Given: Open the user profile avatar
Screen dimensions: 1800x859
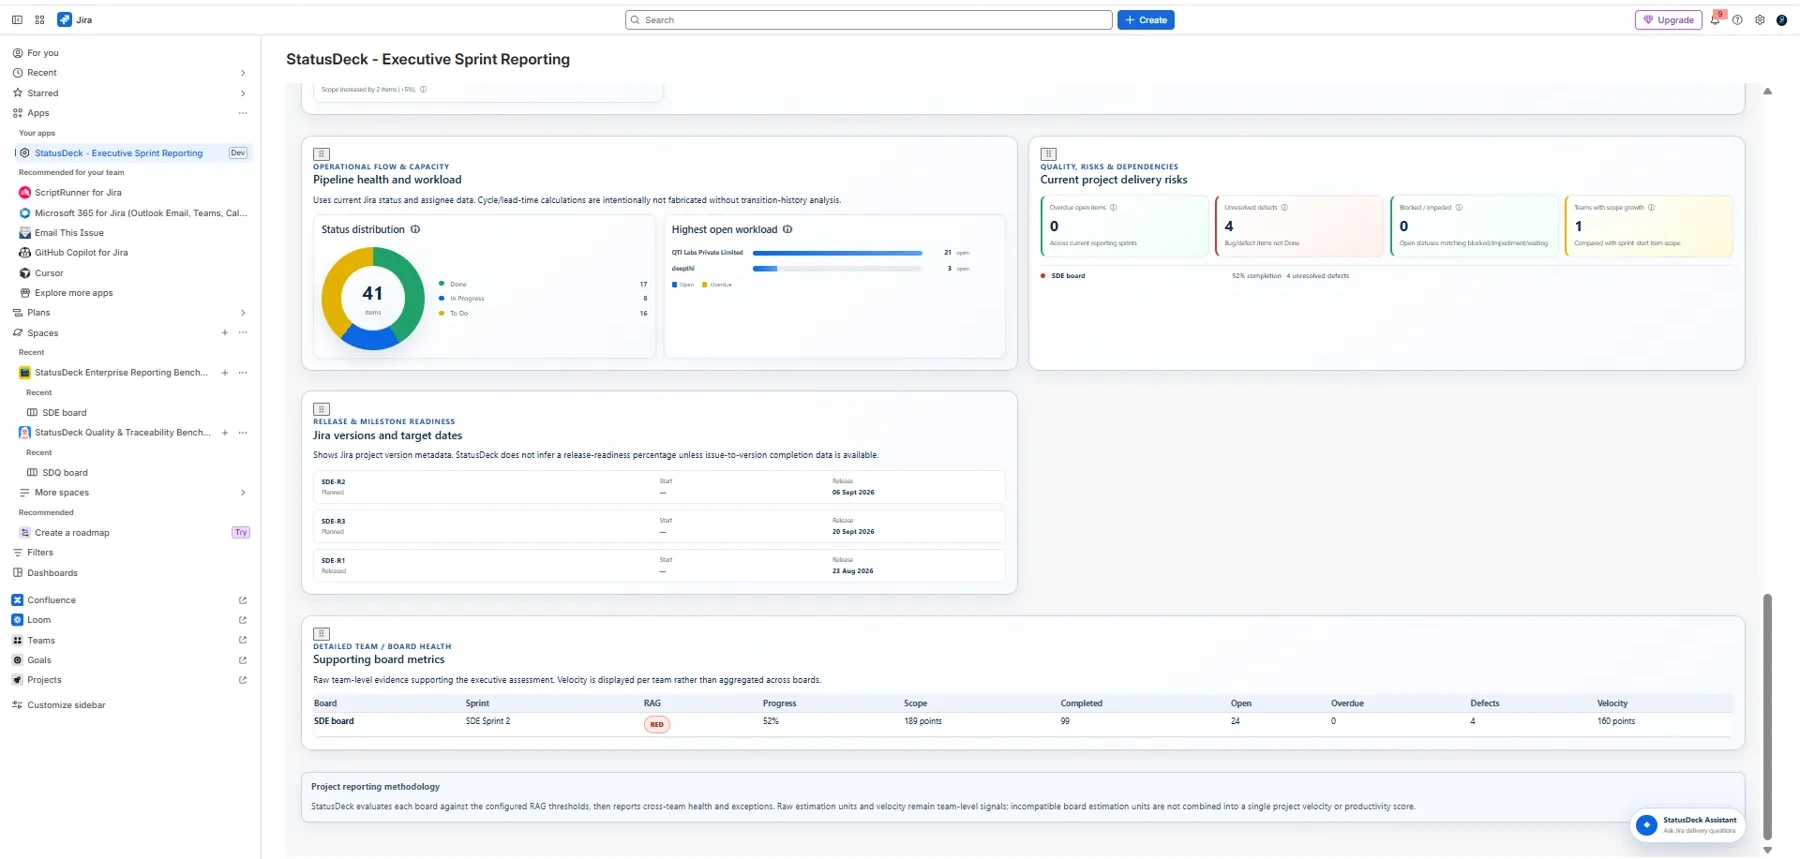Looking at the screenshot, I should coord(1782,20).
